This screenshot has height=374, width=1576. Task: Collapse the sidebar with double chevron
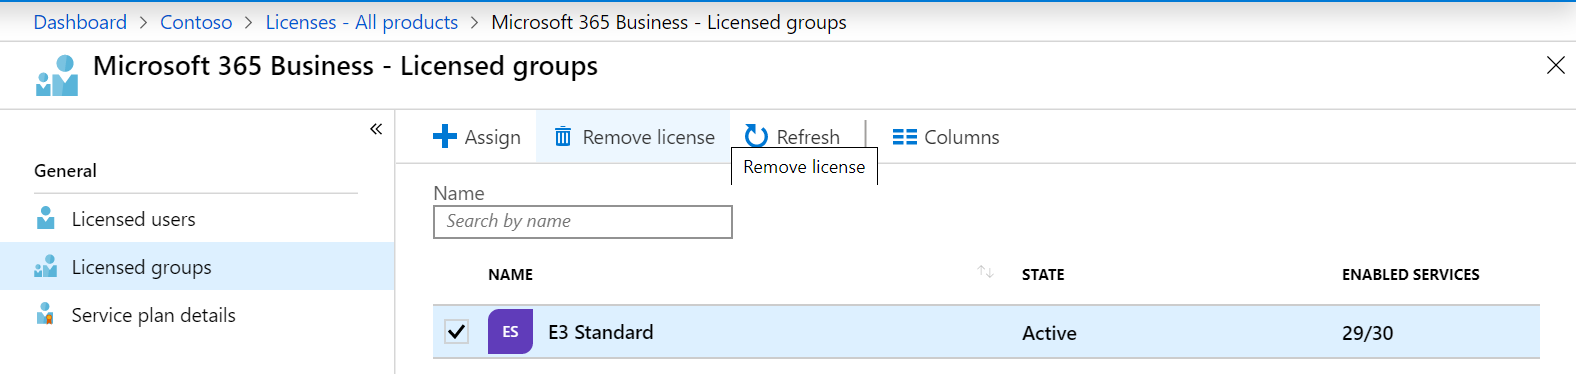pyautogui.click(x=376, y=129)
